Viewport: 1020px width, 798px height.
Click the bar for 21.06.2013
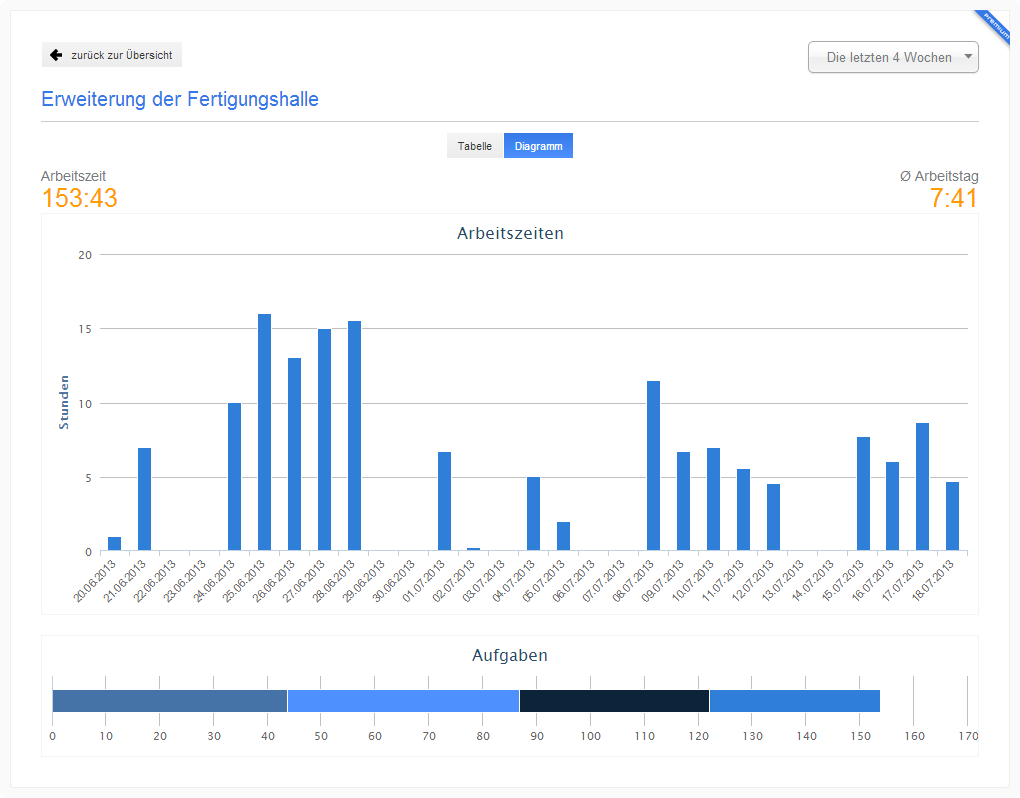point(144,499)
